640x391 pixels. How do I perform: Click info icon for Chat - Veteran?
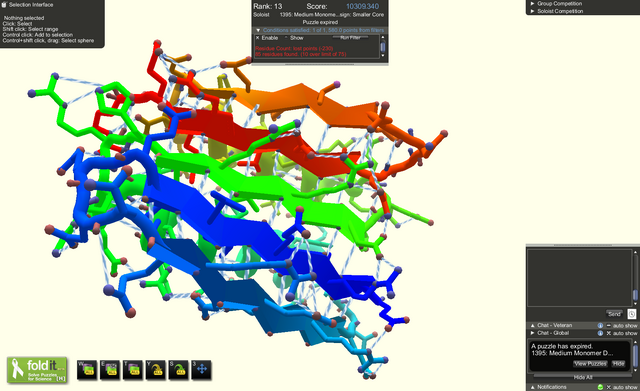(600, 326)
